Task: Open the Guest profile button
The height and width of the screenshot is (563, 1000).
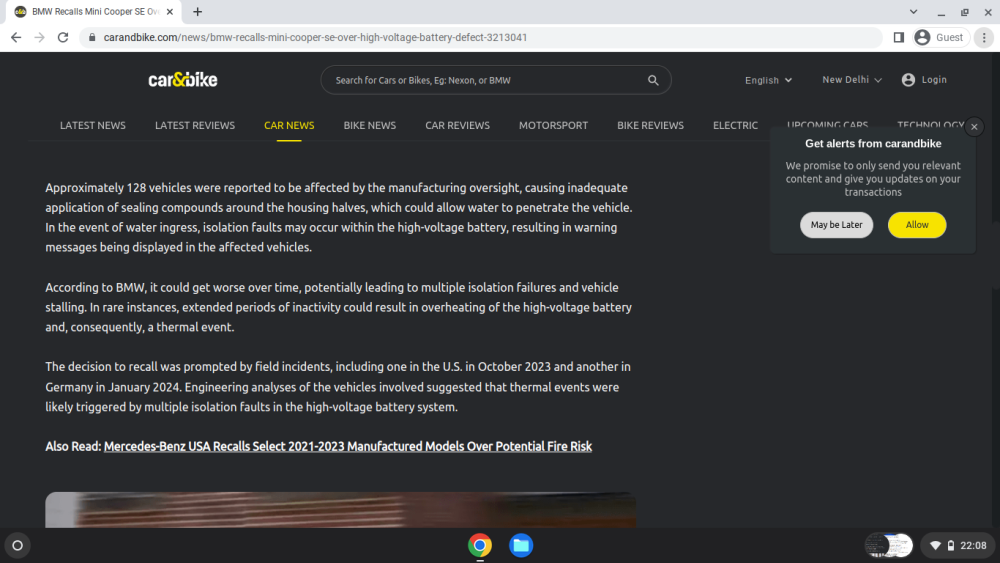Action: tap(940, 38)
